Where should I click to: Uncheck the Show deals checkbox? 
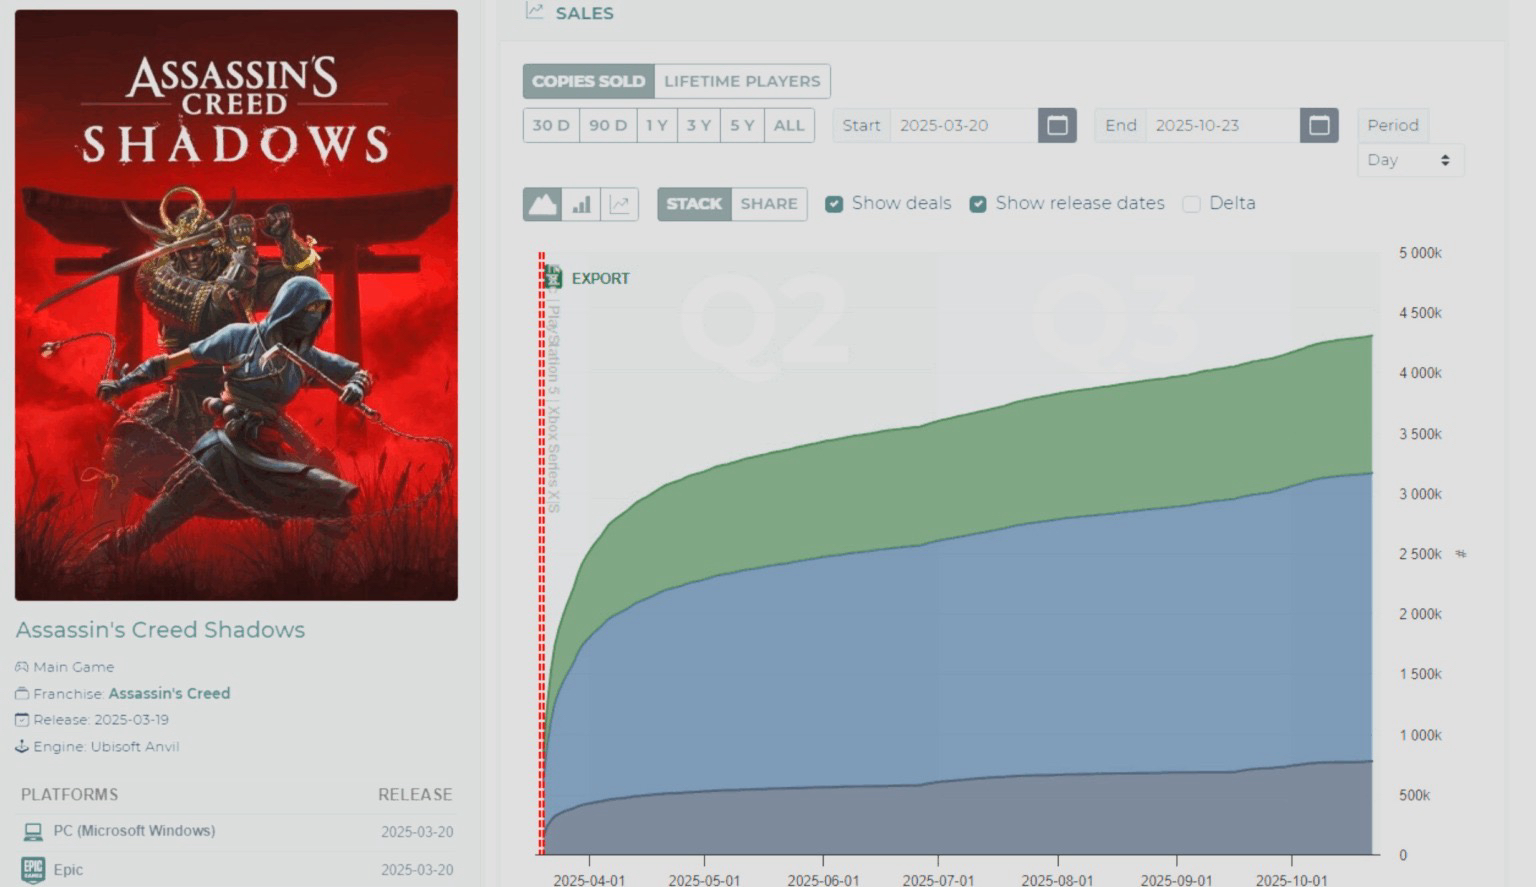coord(834,204)
